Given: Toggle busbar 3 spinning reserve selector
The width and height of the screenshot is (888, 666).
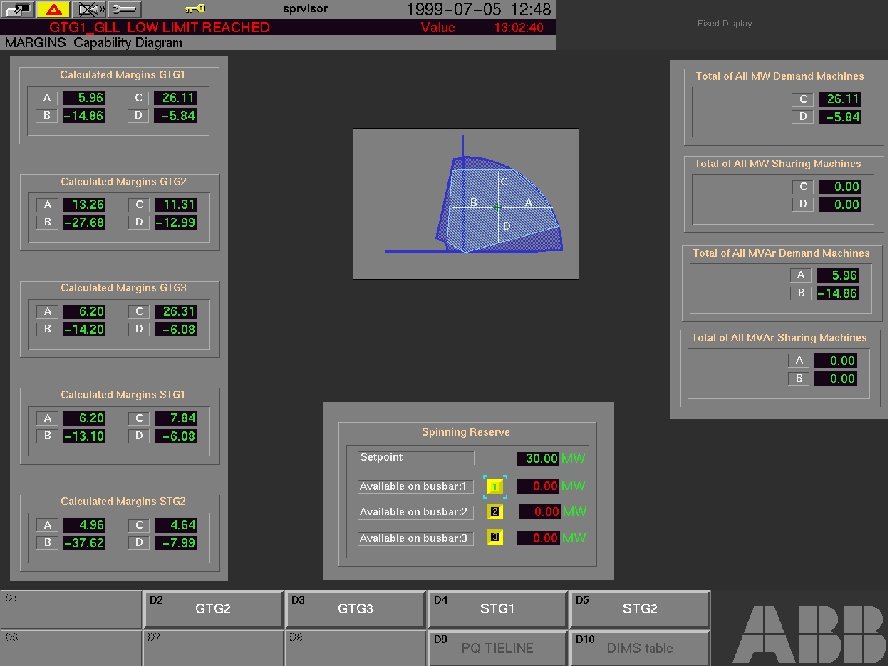Looking at the screenshot, I should (x=495, y=538).
